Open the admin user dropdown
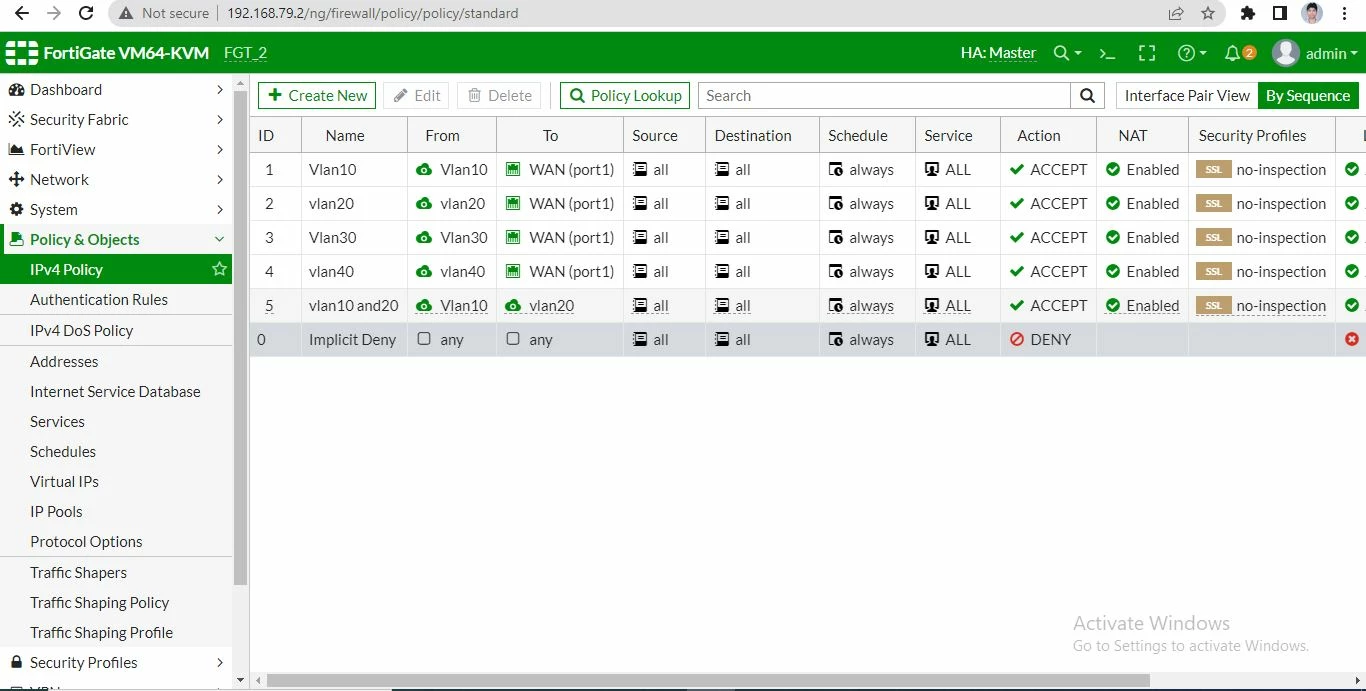The height and width of the screenshot is (691, 1366). [x=1314, y=53]
